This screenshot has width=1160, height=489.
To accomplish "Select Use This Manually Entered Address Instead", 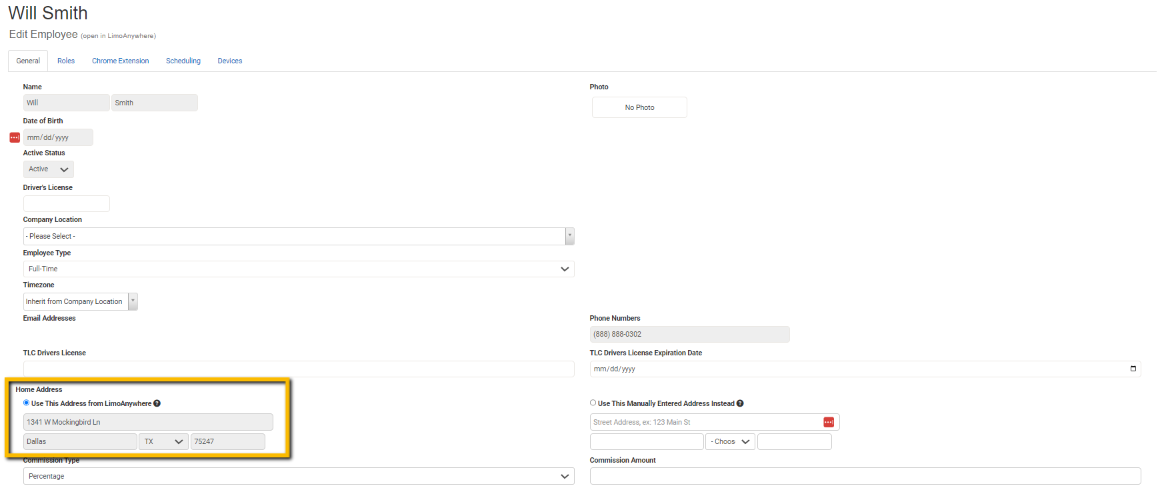I will [x=593, y=403].
